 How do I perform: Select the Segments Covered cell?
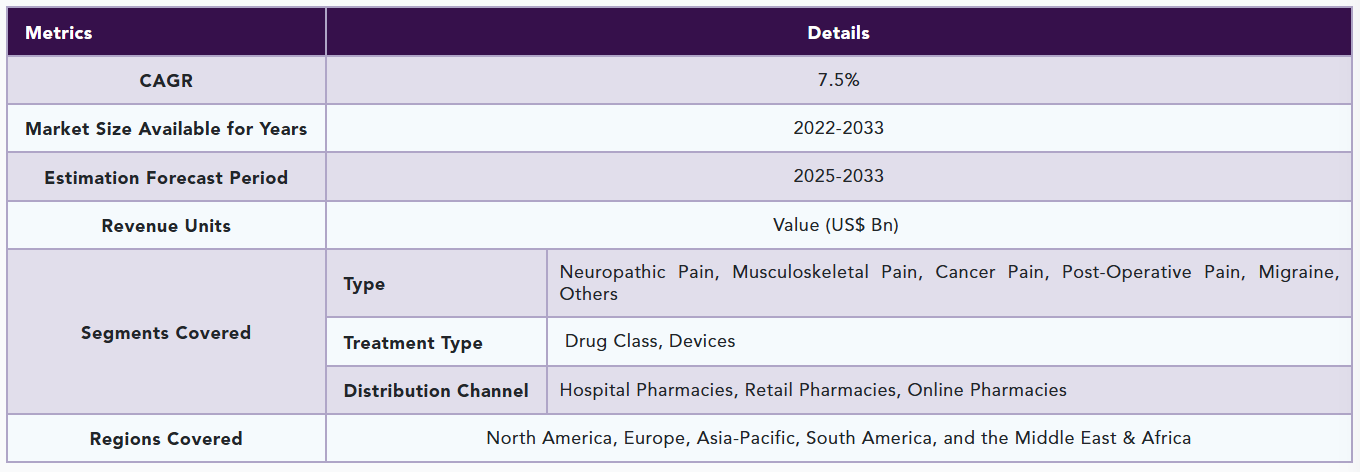pos(166,333)
